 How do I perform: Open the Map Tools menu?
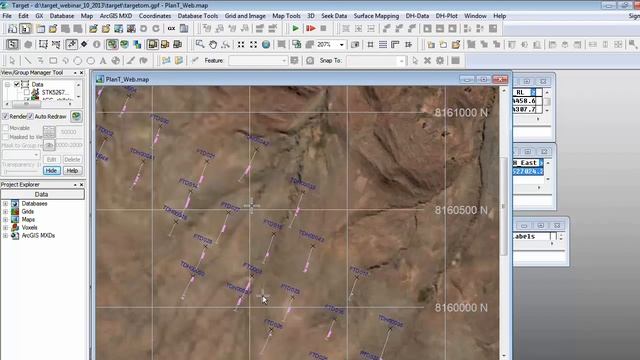pyautogui.click(x=286, y=16)
